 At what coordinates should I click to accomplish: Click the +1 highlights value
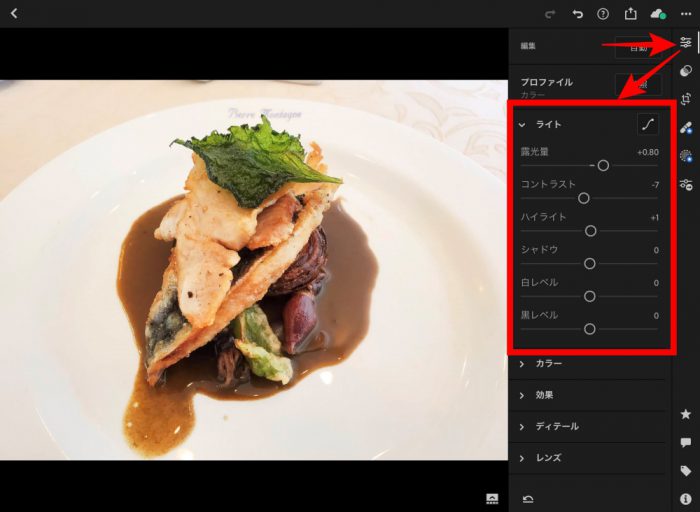[654, 218]
